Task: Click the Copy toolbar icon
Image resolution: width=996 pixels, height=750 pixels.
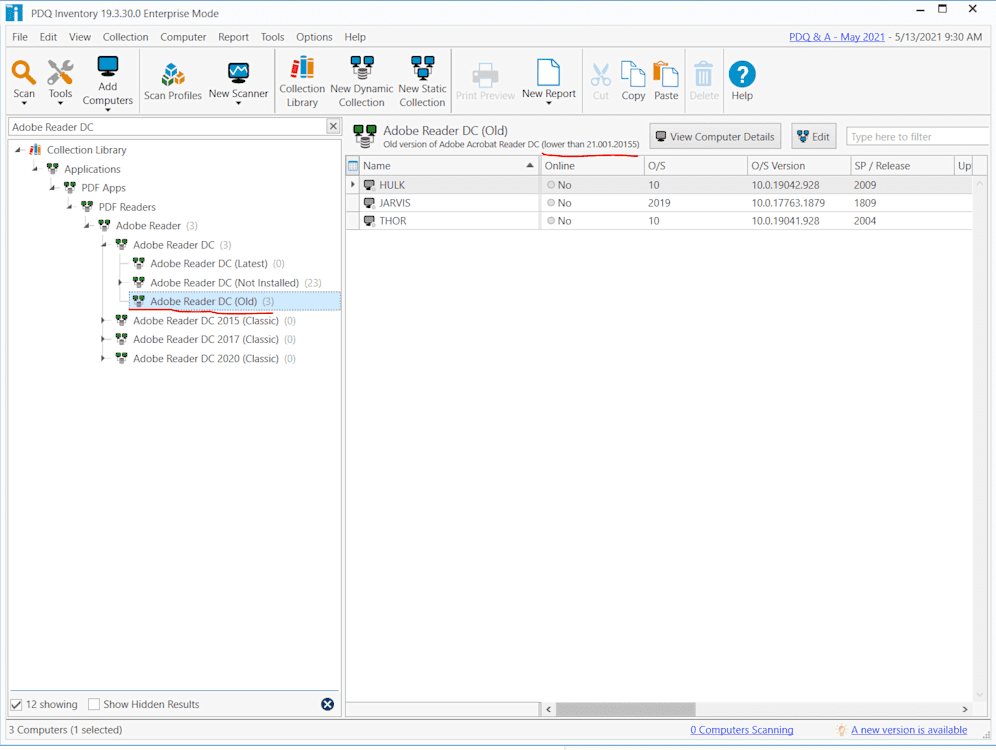Action: pyautogui.click(x=633, y=74)
